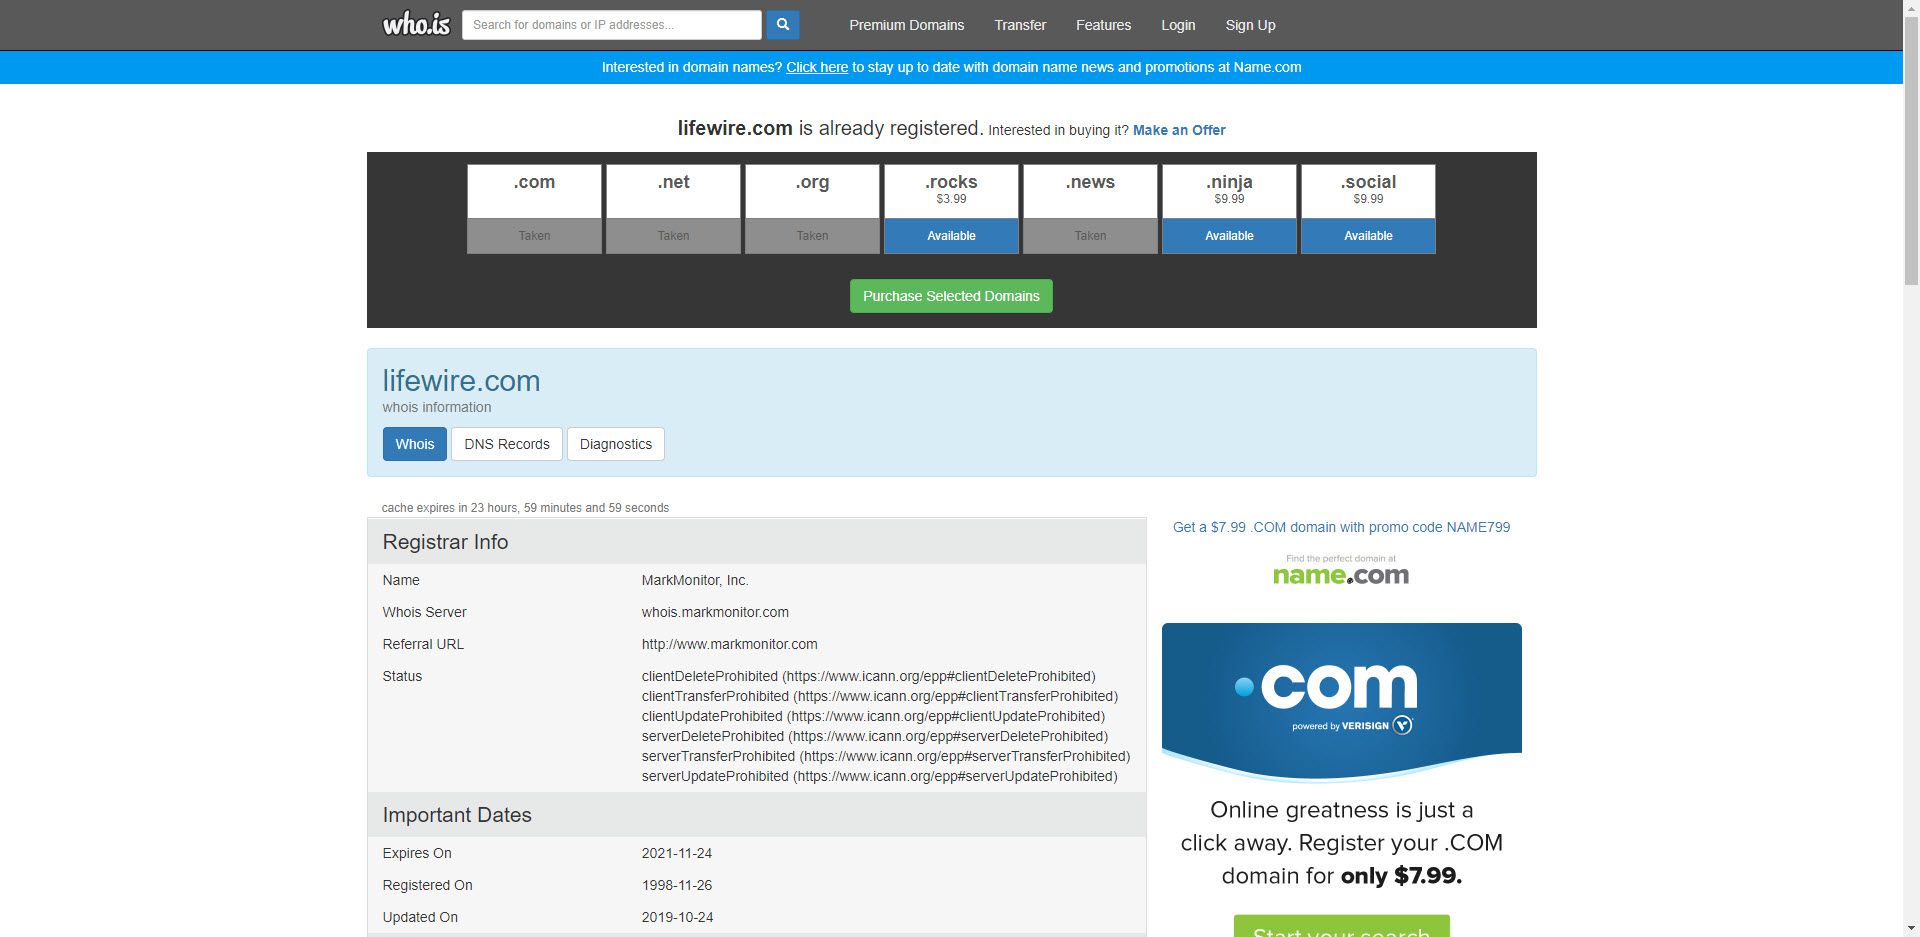Switch to the DNS Records tab
The height and width of the screenshot is (937, 1920).
click(507, 444)
